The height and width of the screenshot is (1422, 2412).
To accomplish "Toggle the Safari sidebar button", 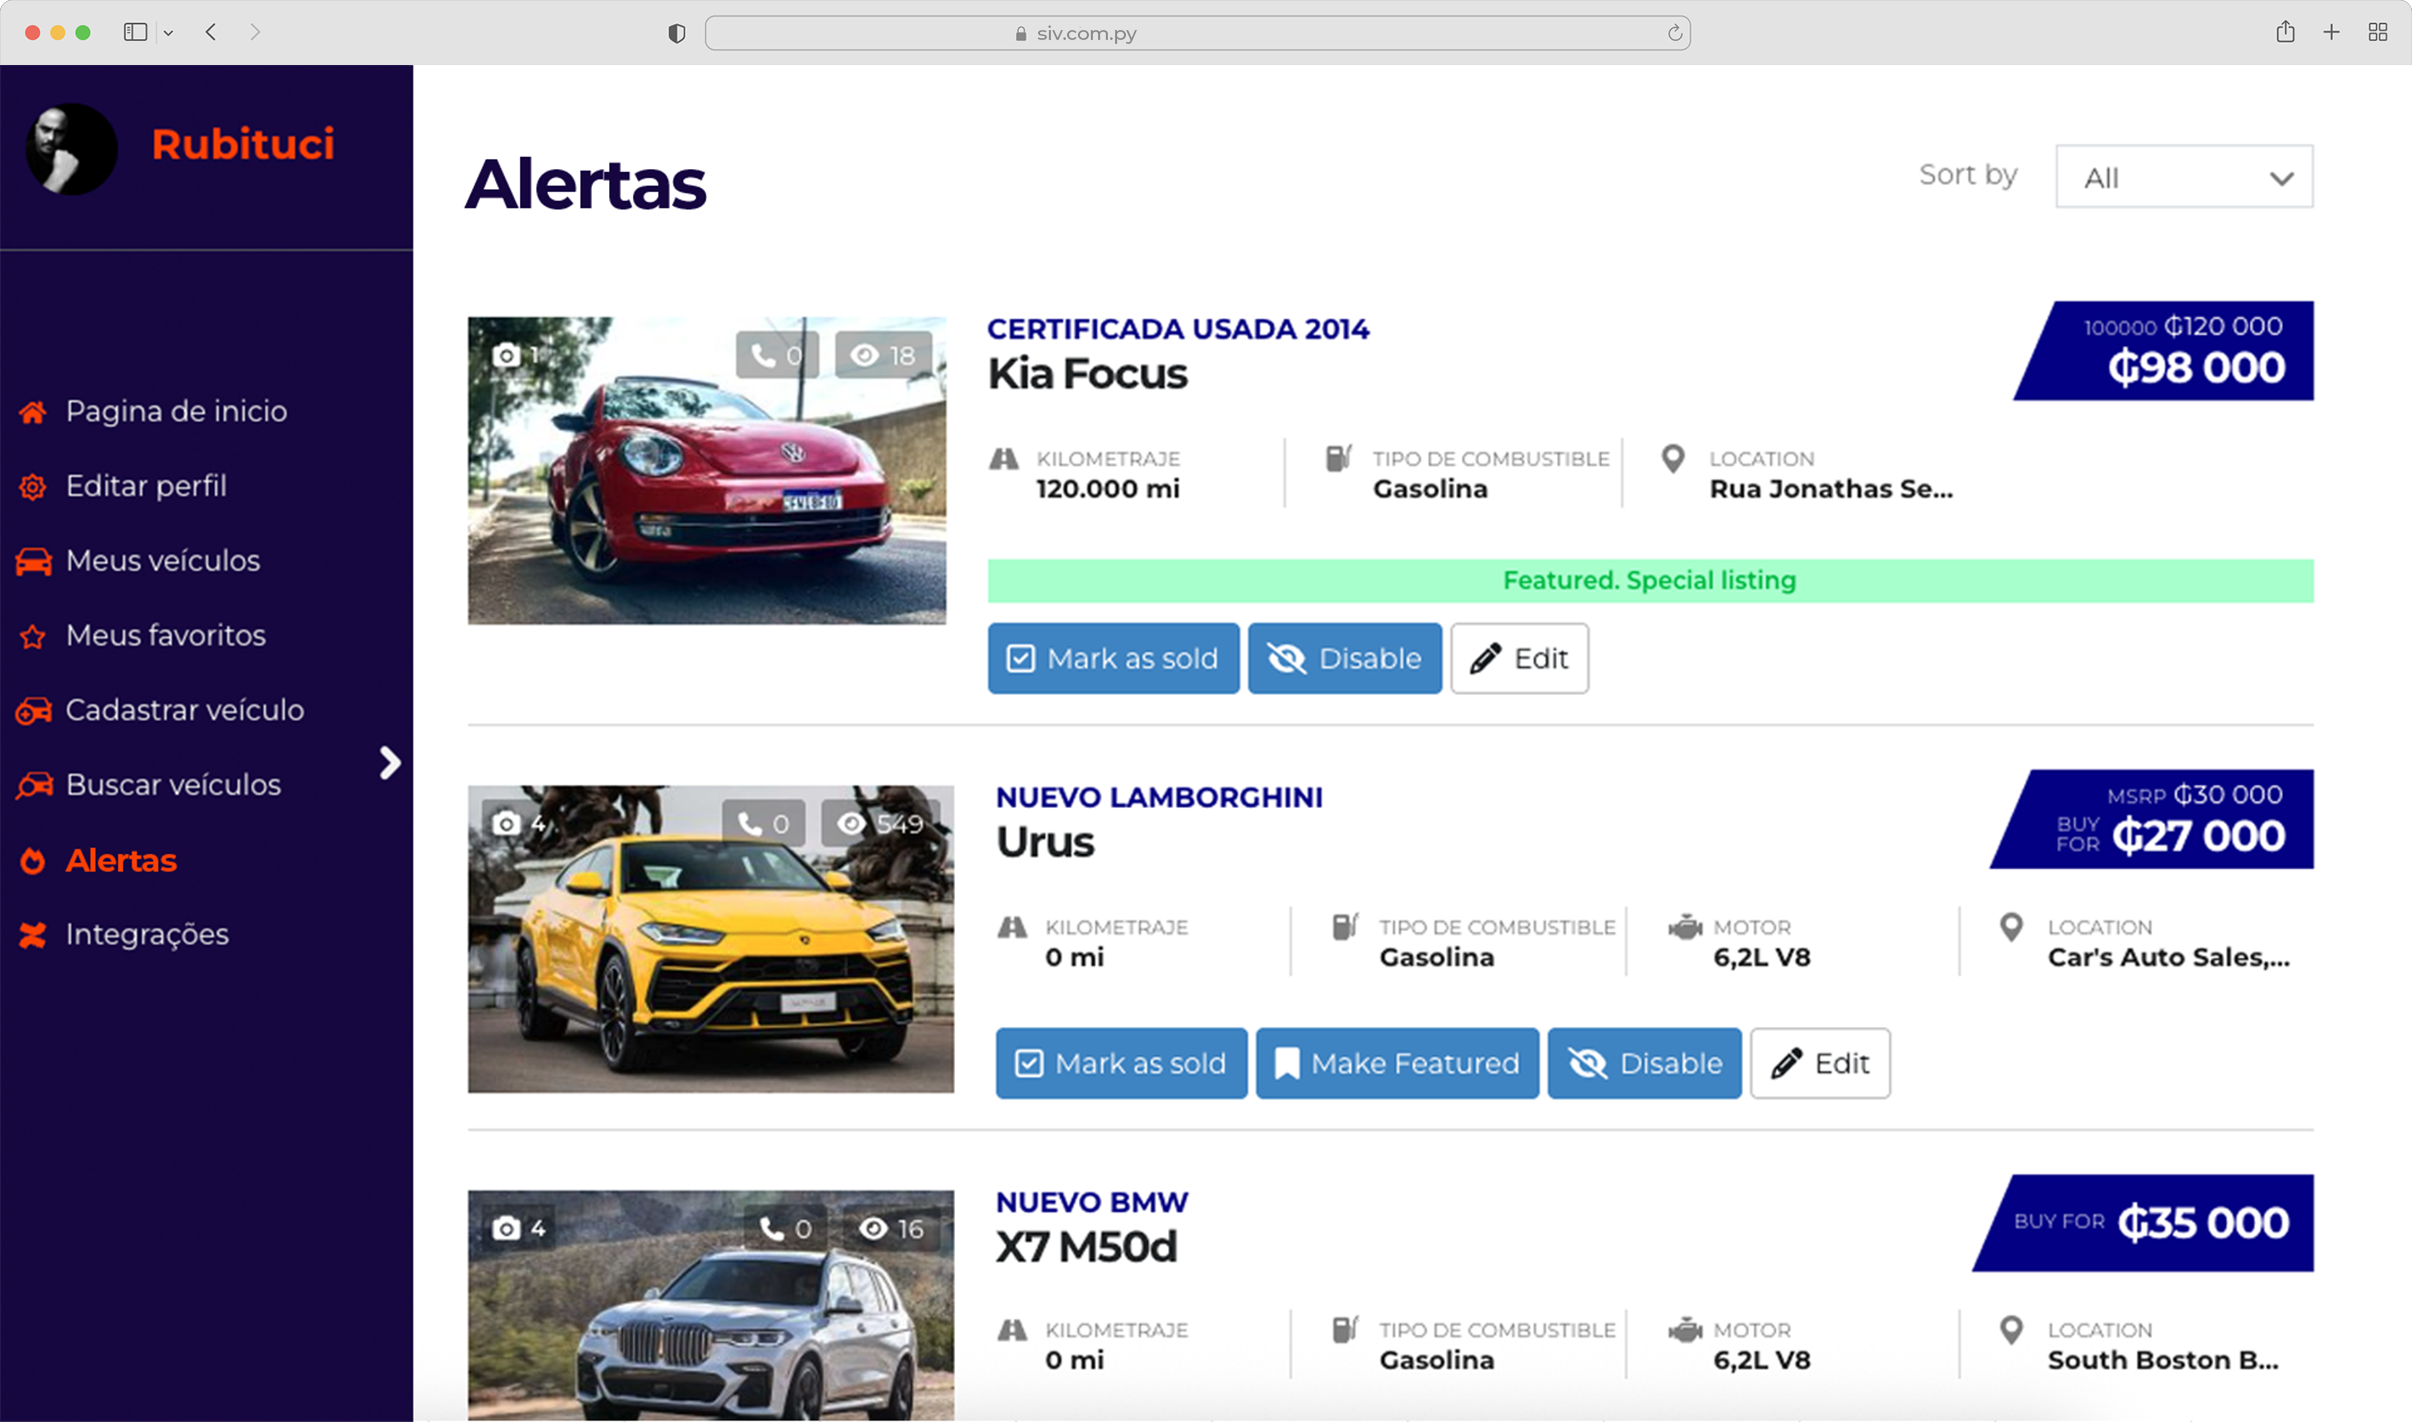I will 136,32.
